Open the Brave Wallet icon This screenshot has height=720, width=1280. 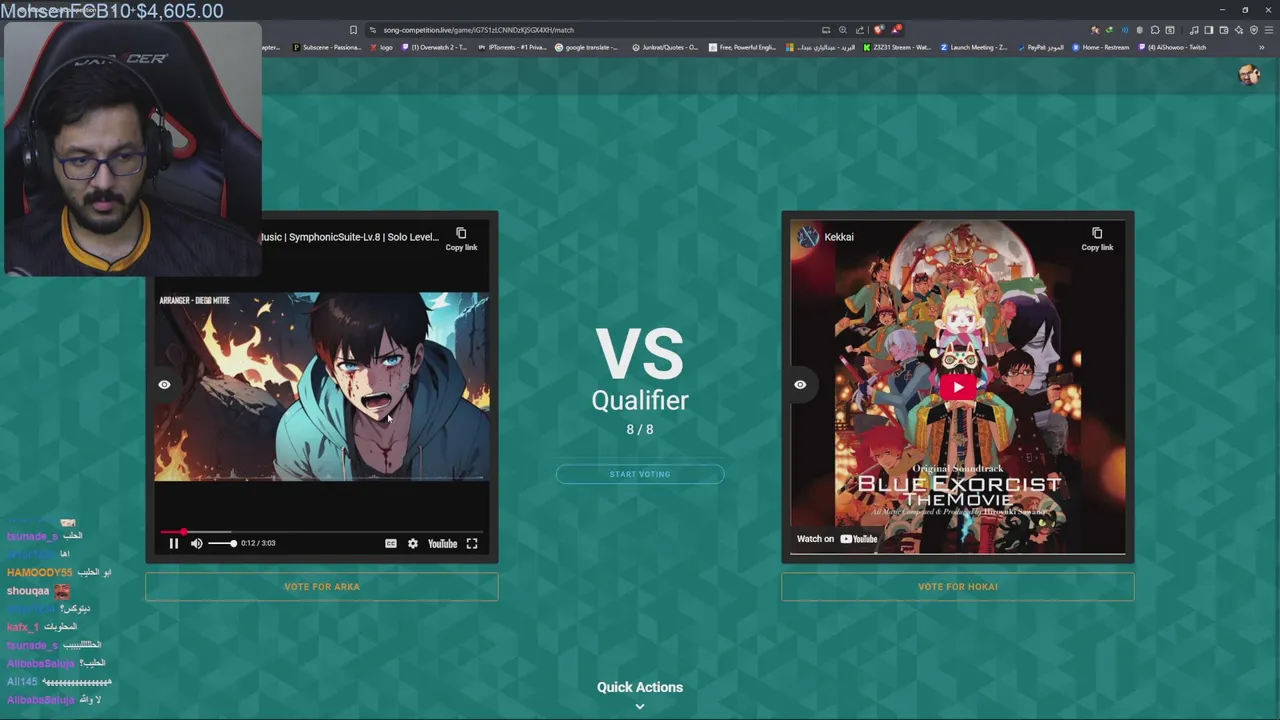click(x=1223, y=30)
